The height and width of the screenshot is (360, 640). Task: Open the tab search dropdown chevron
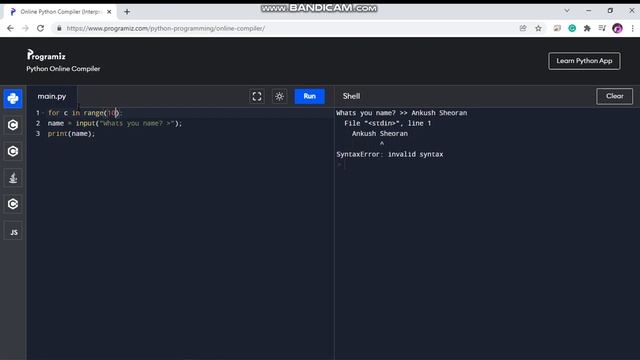tap(567, 11)
